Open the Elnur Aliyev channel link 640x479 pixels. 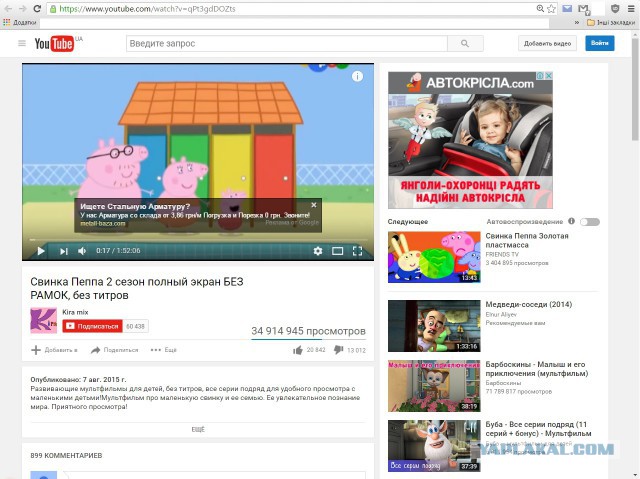point(501,315)
